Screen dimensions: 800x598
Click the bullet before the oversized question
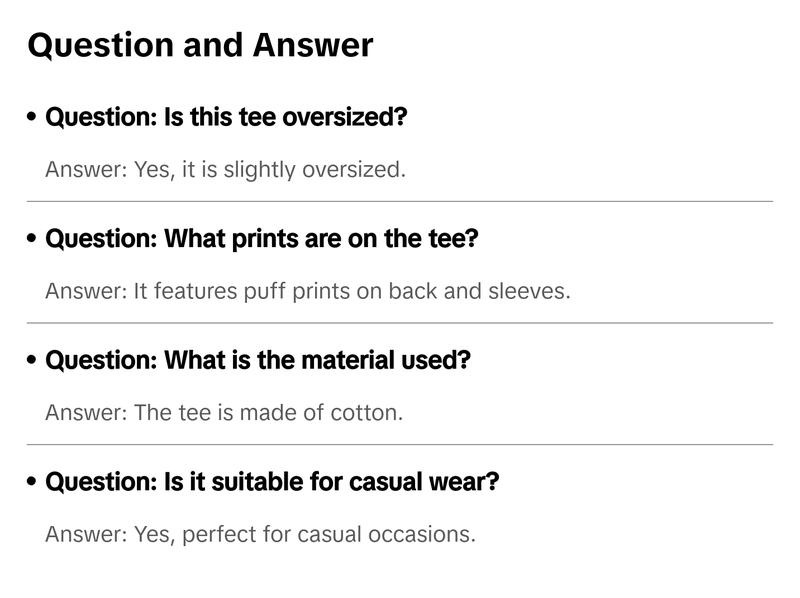click(x=33, y=117)
